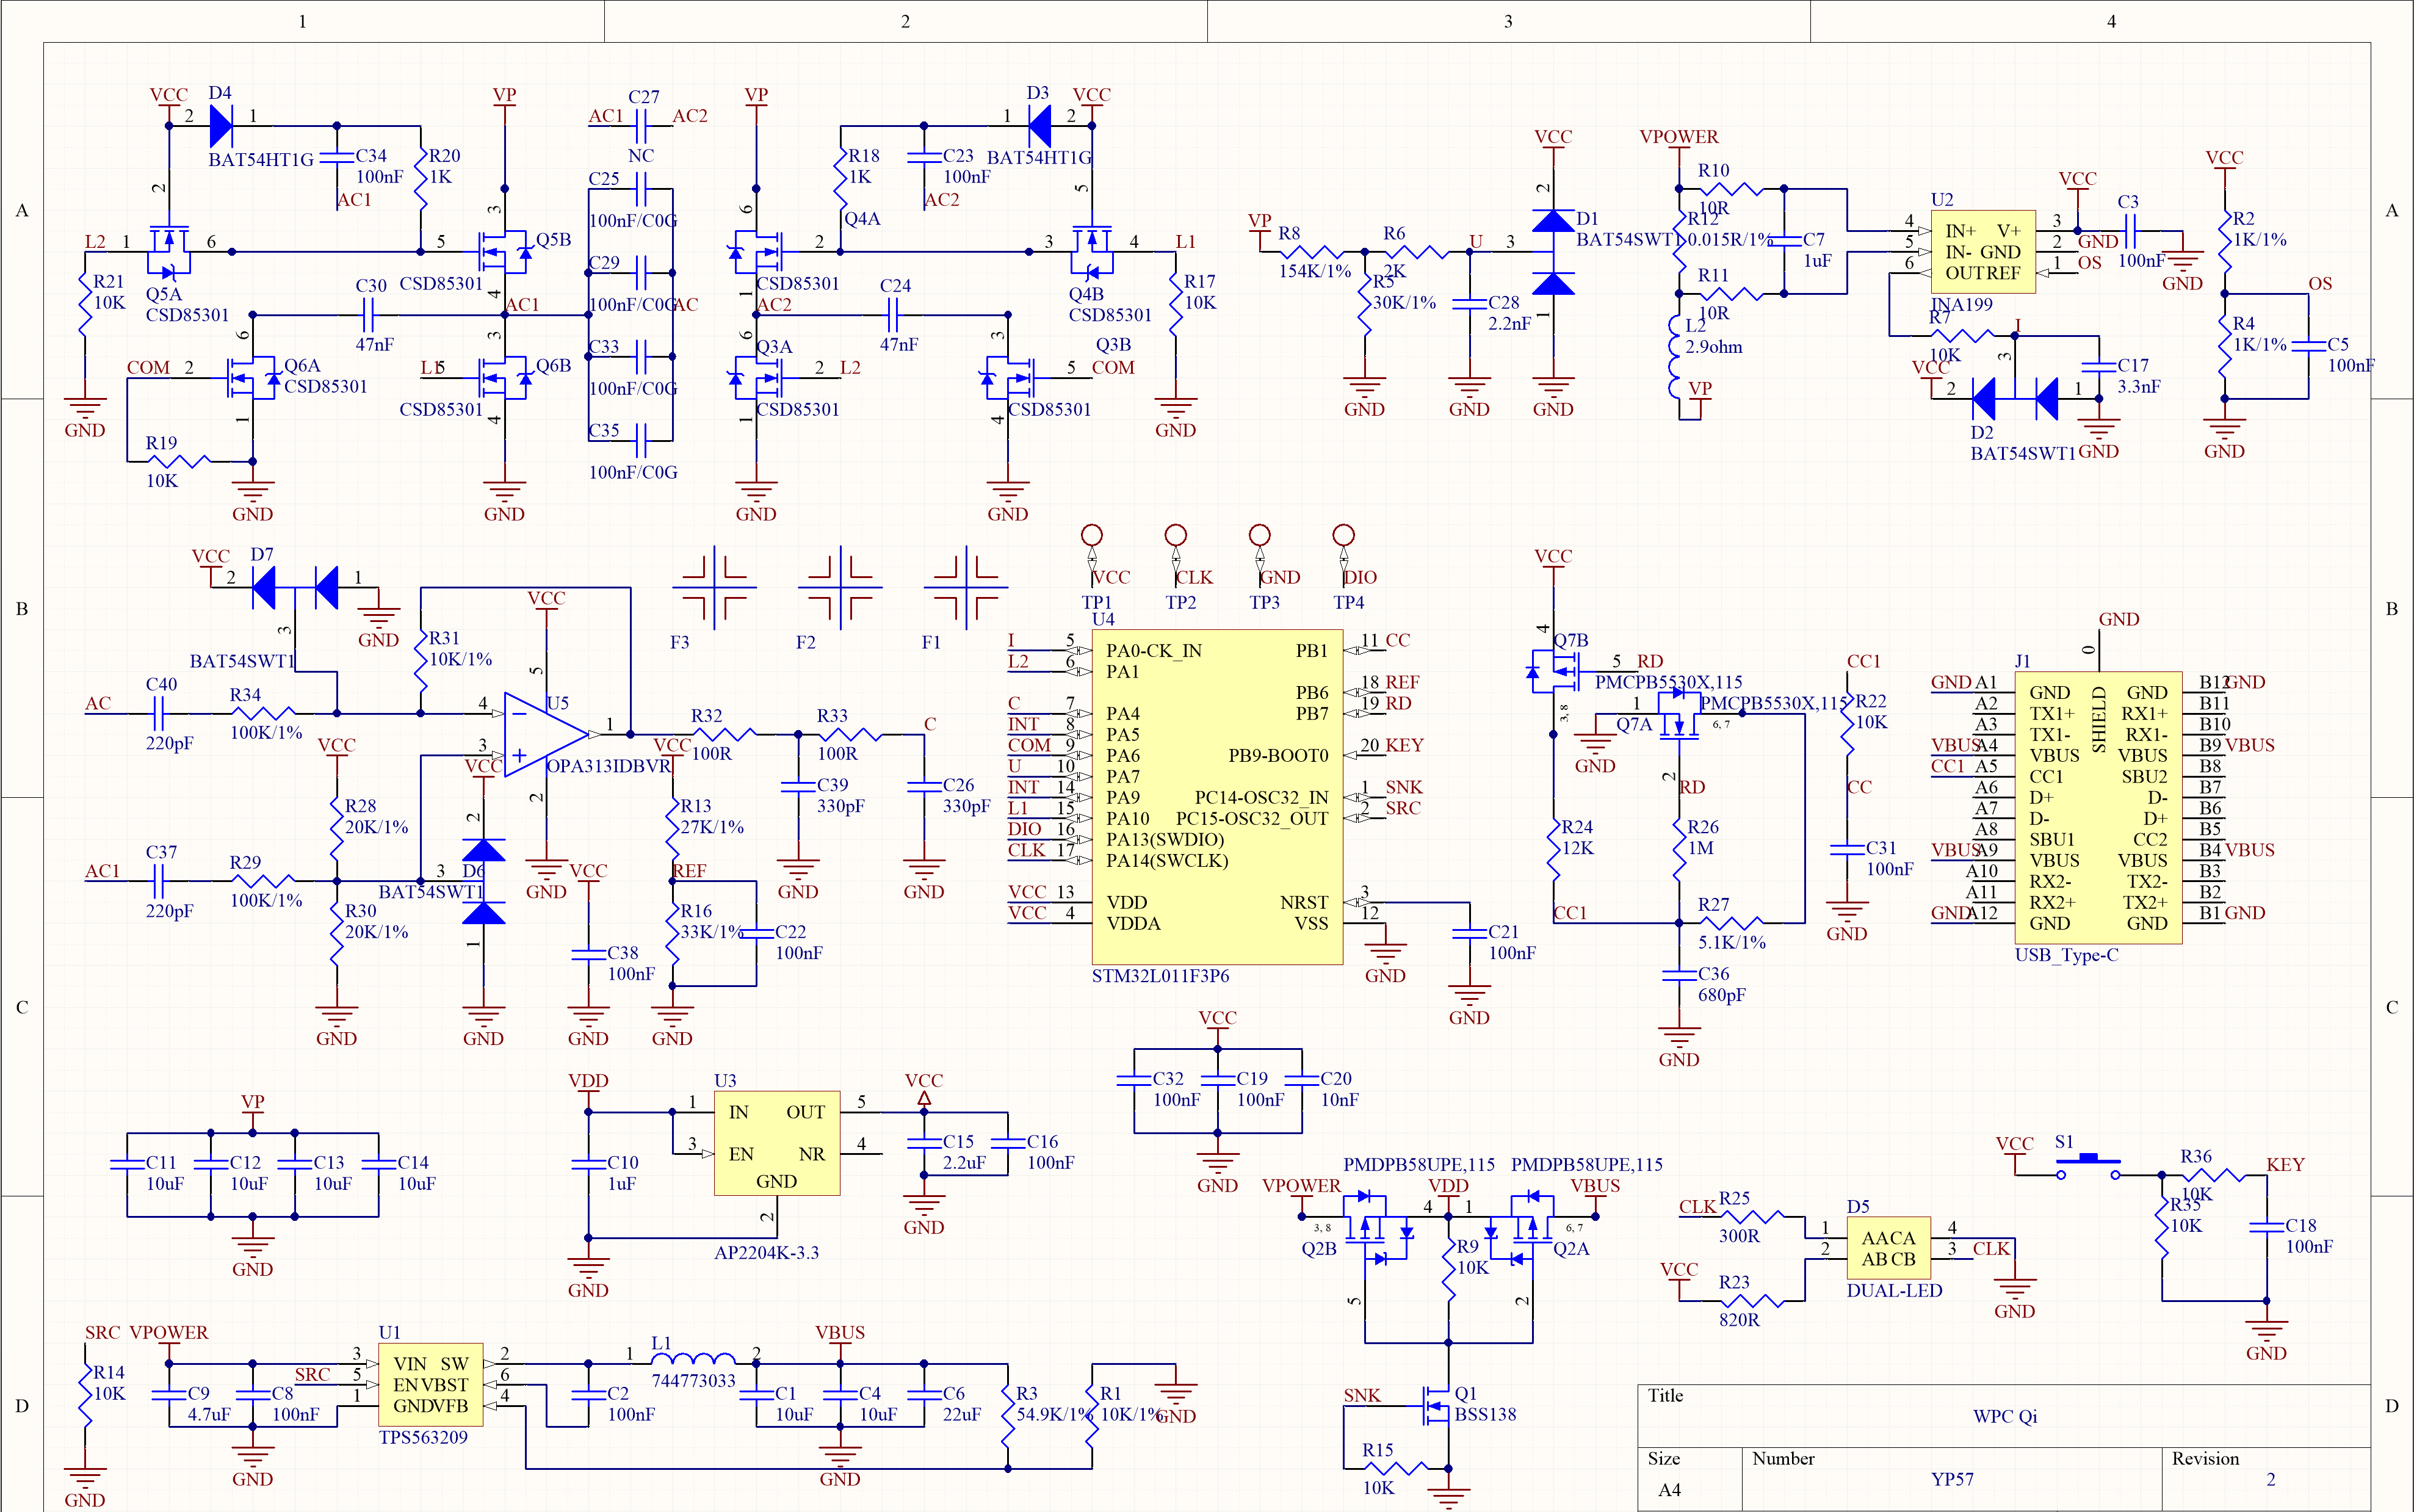Select the U1 buck converter component body
Screen dimensions: 2414x1512
[431, 1385]
